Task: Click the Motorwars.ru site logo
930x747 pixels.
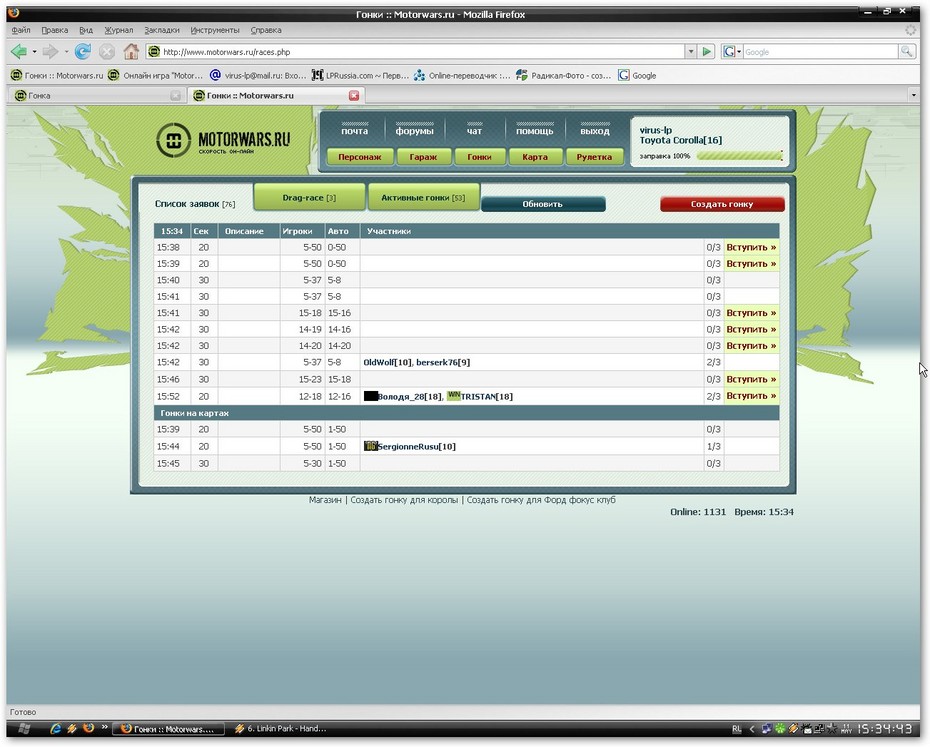Action: click(224, 140)
